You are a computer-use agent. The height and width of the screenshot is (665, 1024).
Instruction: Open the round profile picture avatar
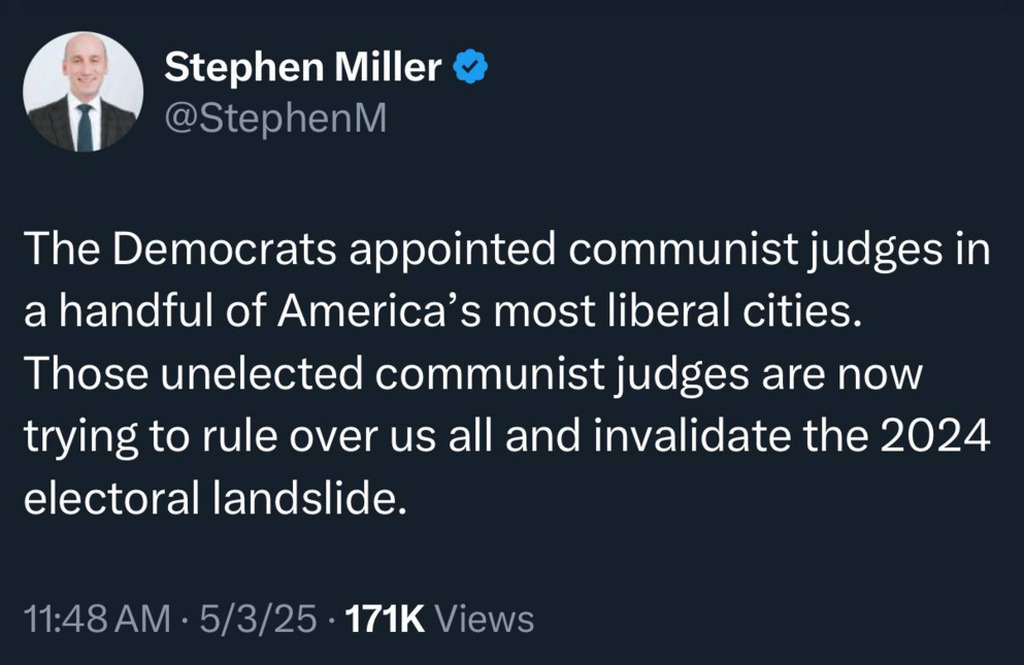pos(83,92)
